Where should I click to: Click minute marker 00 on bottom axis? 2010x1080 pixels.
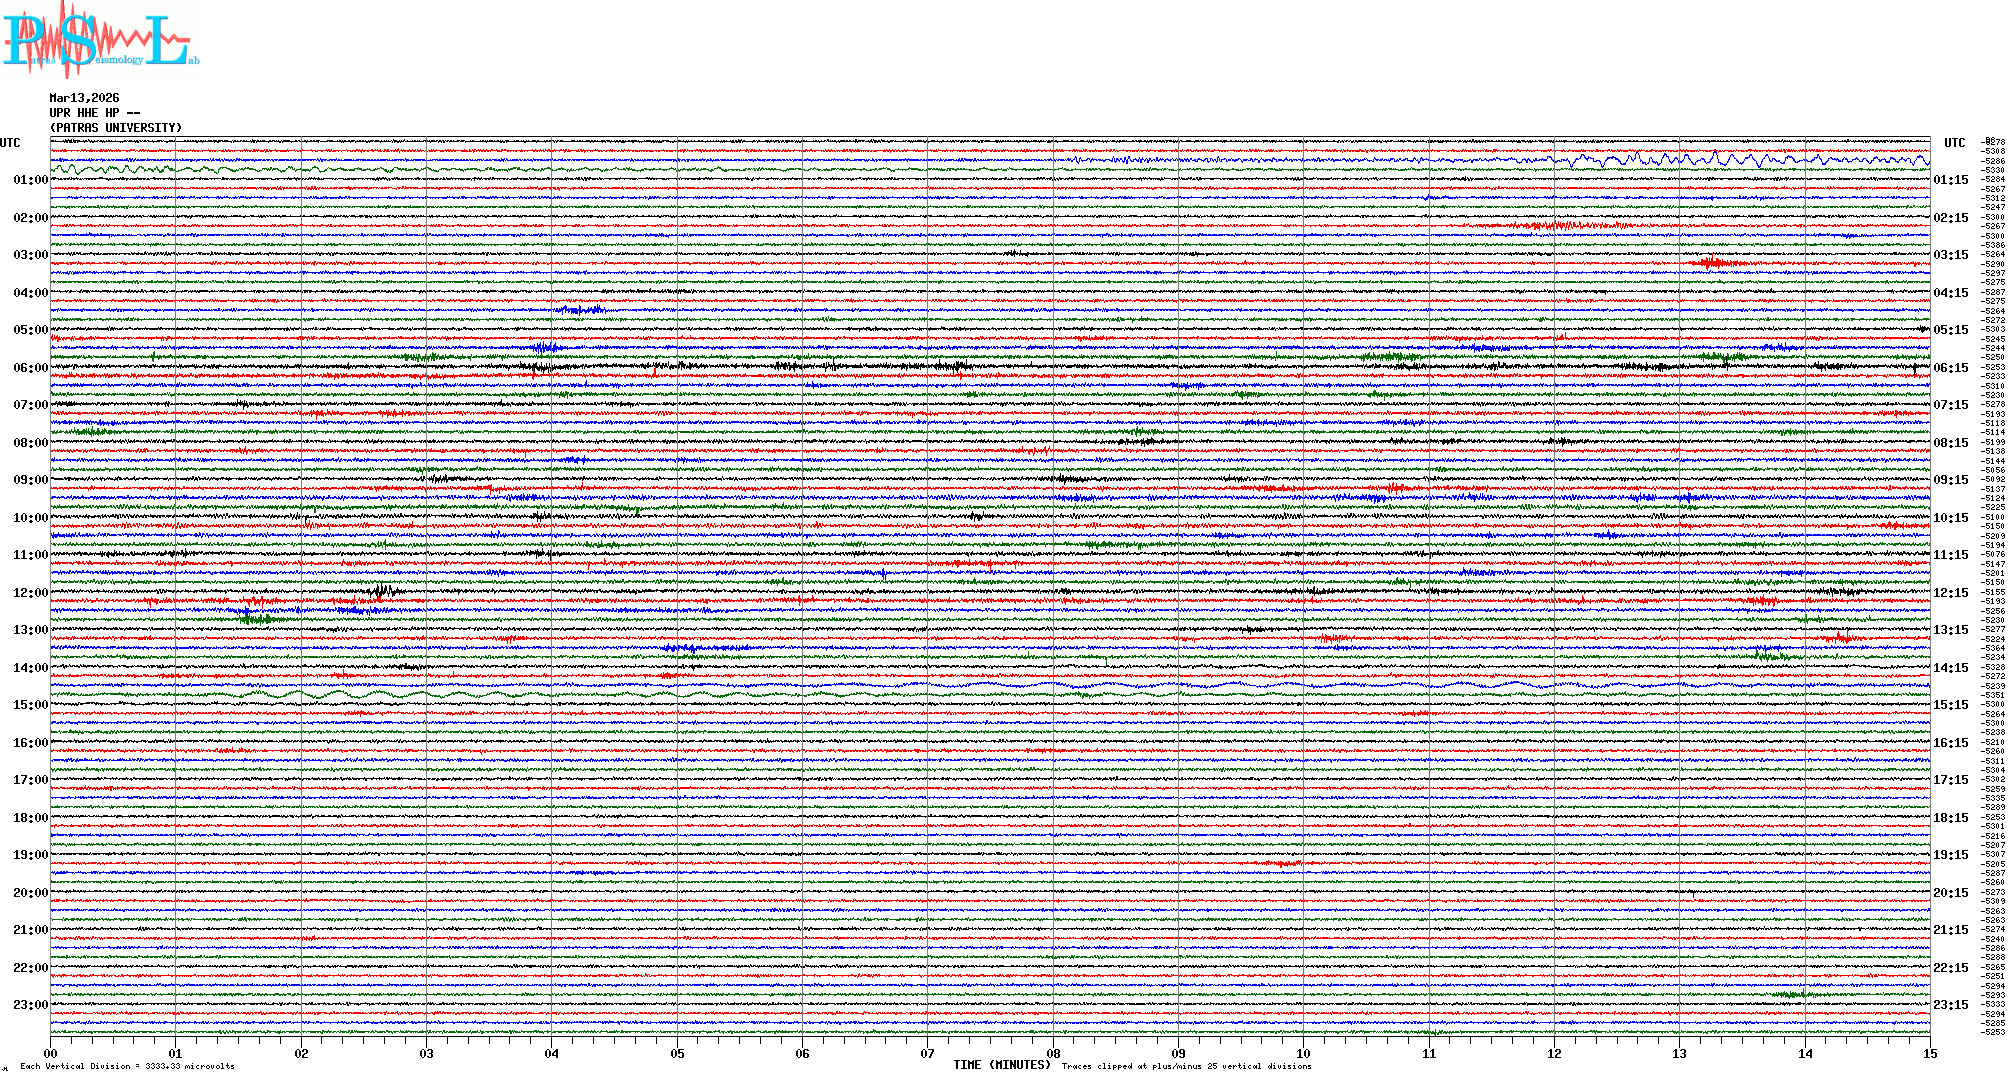click(51, 1054)
